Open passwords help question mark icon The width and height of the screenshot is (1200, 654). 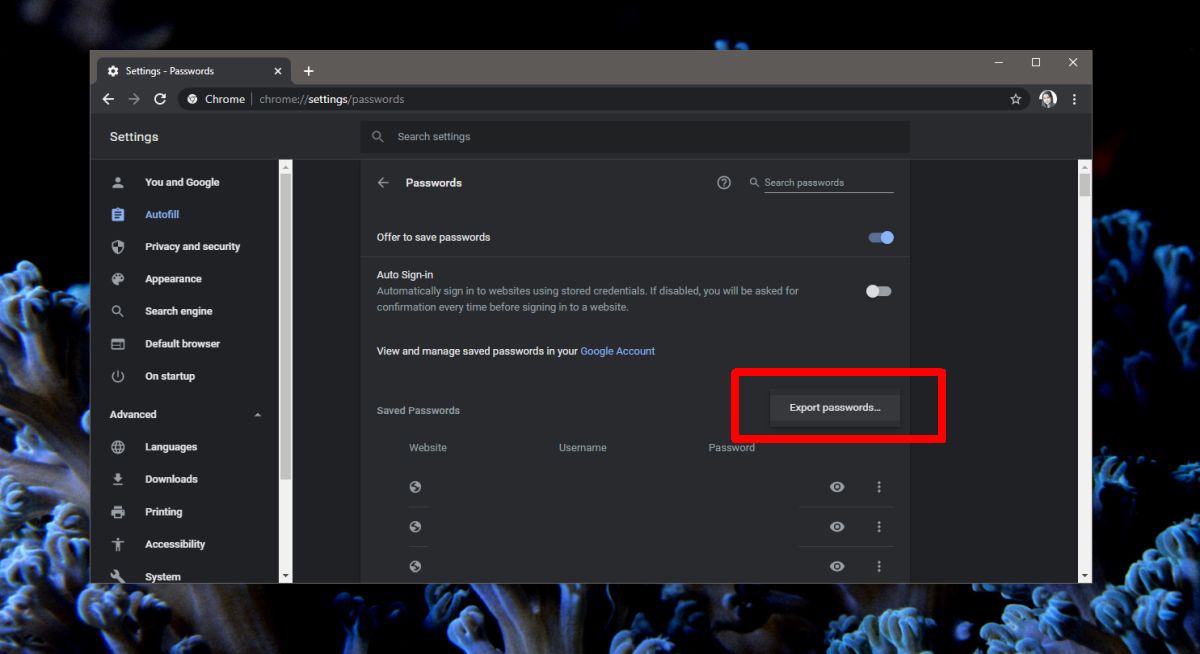coord(724,183)
